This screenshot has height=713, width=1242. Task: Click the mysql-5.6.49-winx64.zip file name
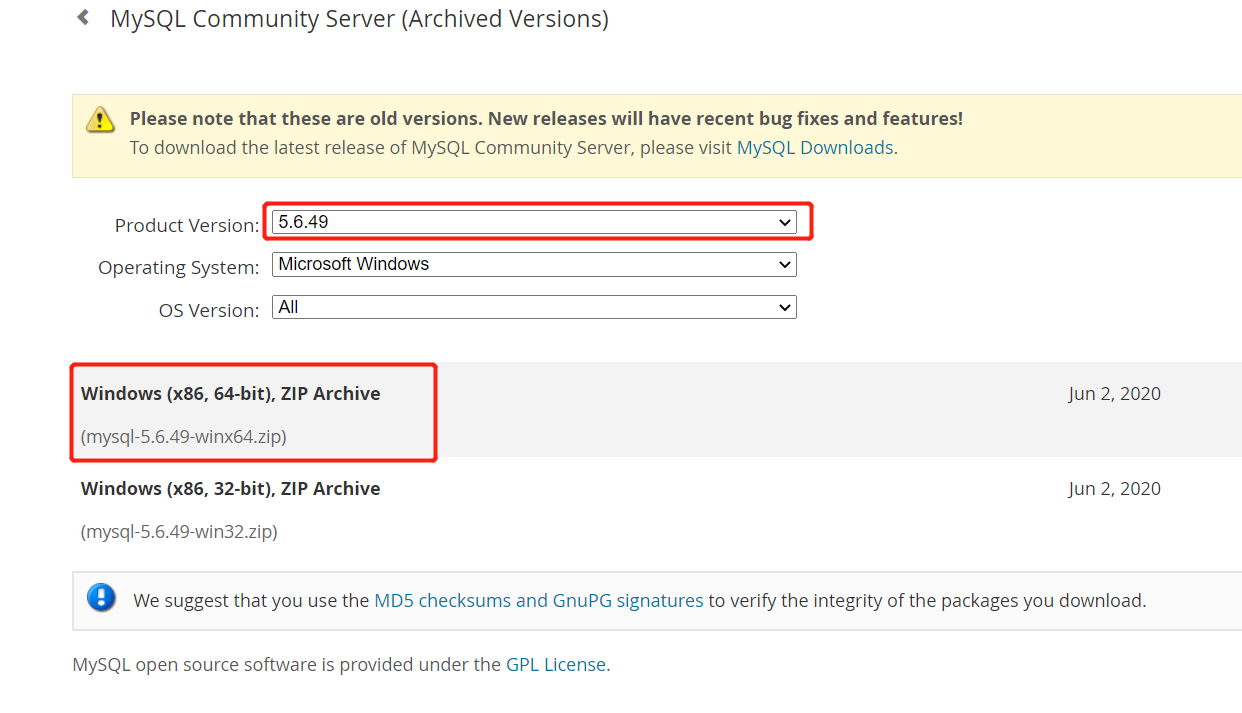point(184,436)
